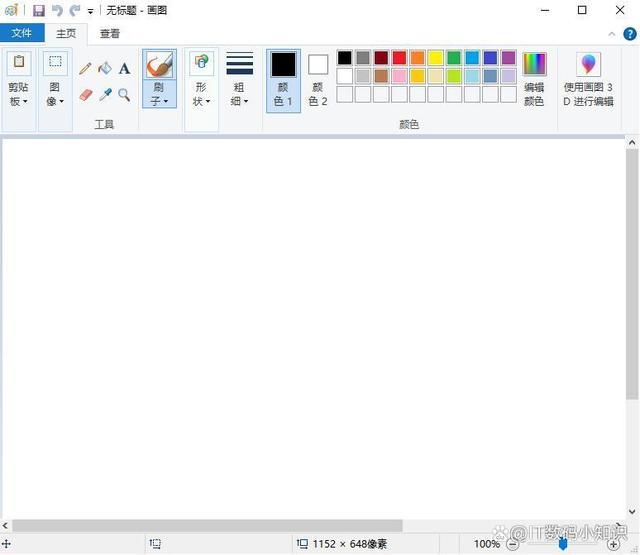640x555 pixels.
Task: Click the Shapes (形状) icon
Action: [201, 62]
